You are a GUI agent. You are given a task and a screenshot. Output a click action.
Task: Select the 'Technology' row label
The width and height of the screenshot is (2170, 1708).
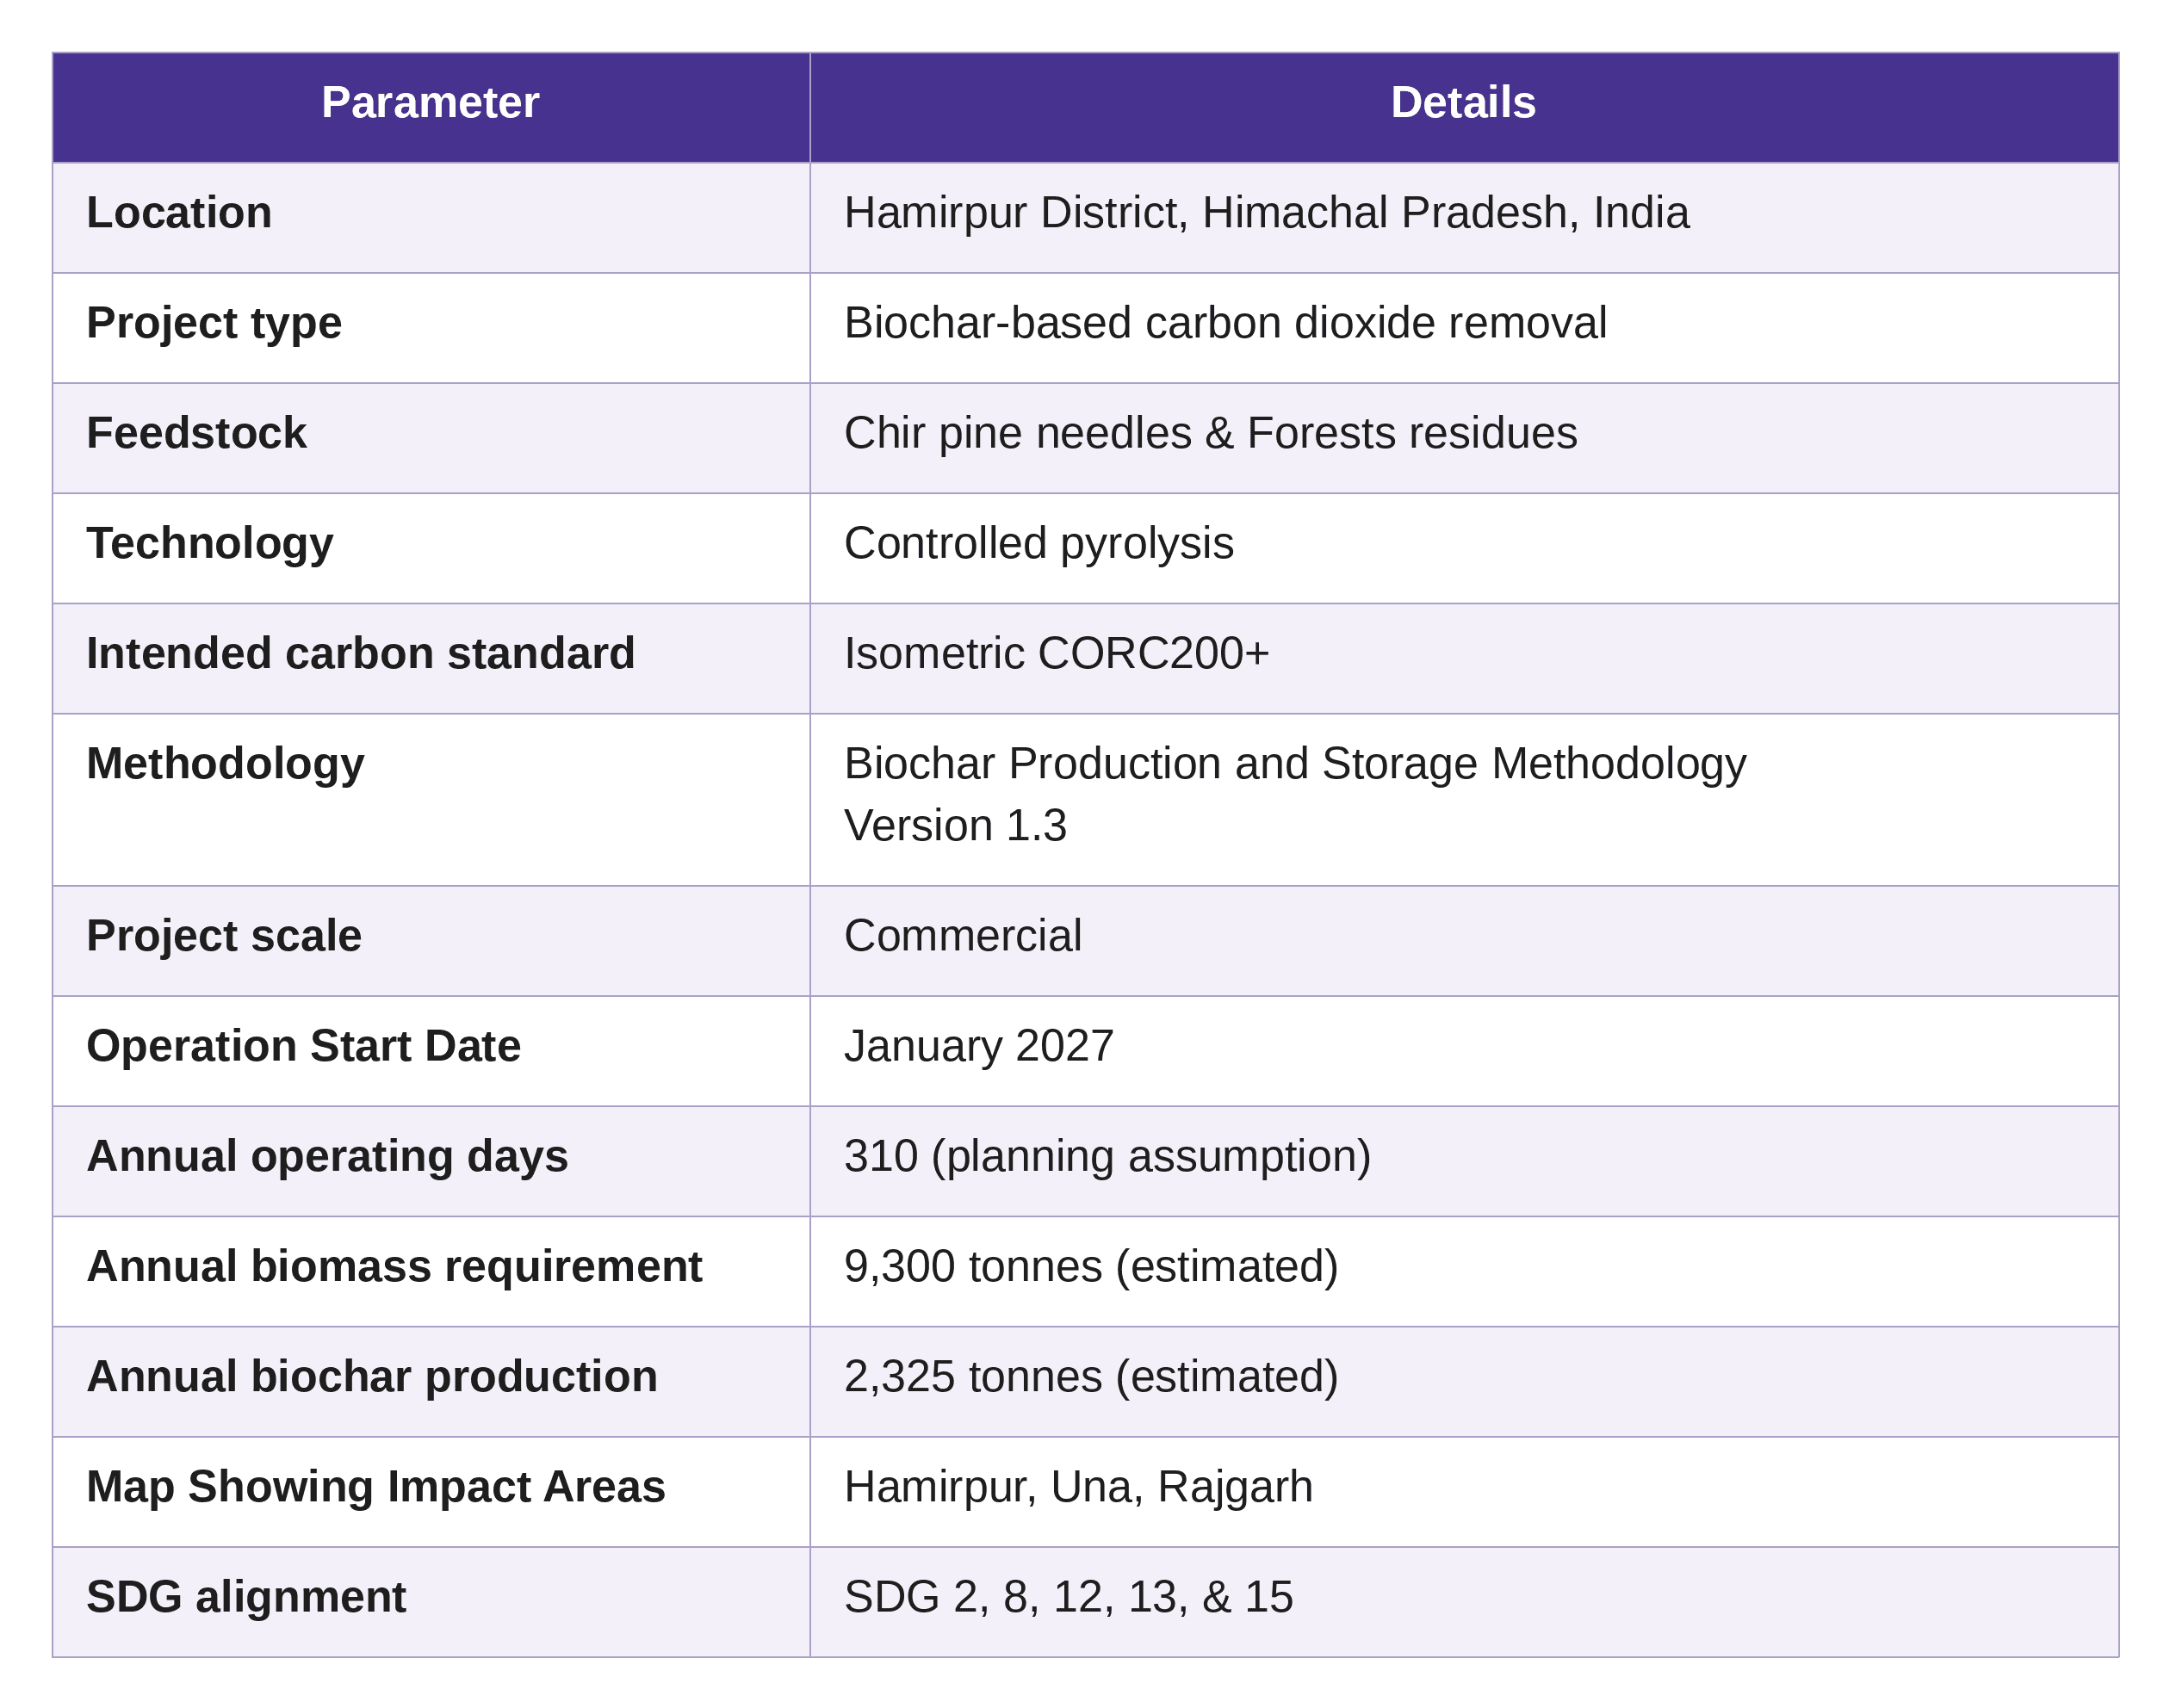210,544
